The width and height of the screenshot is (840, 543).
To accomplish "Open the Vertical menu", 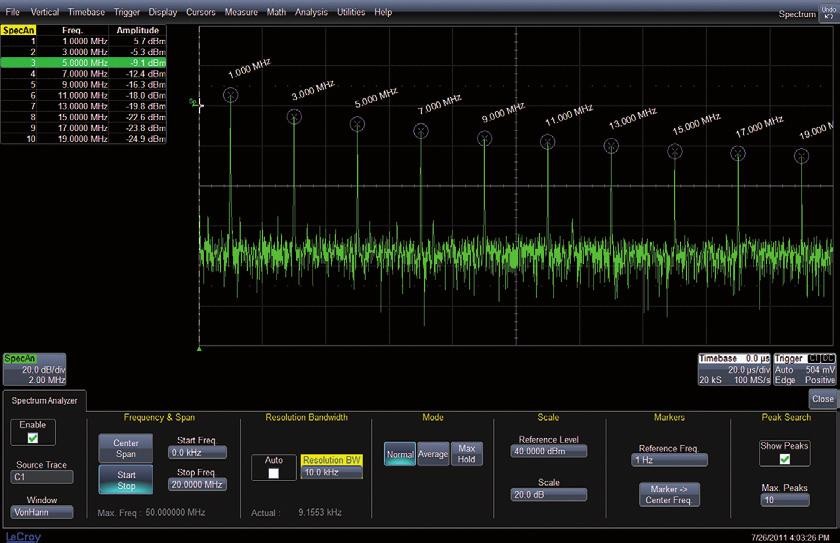I will tap(44, 12).
